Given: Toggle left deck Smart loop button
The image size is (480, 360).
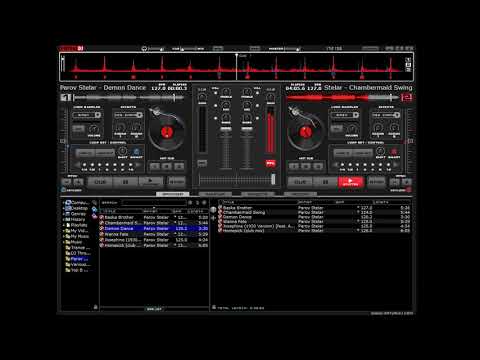Looking at the screenshot, I should pos(136,152).
